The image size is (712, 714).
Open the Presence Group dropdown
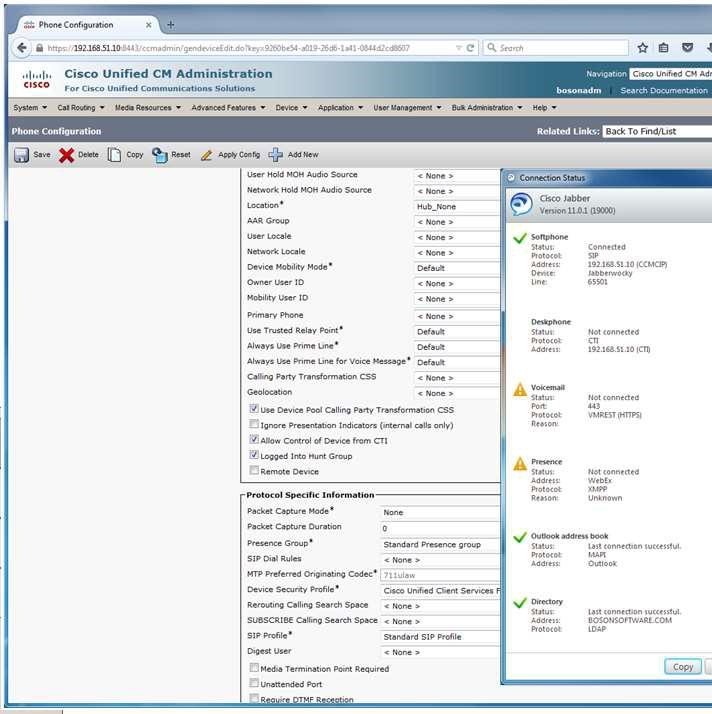tap(440, 545)
